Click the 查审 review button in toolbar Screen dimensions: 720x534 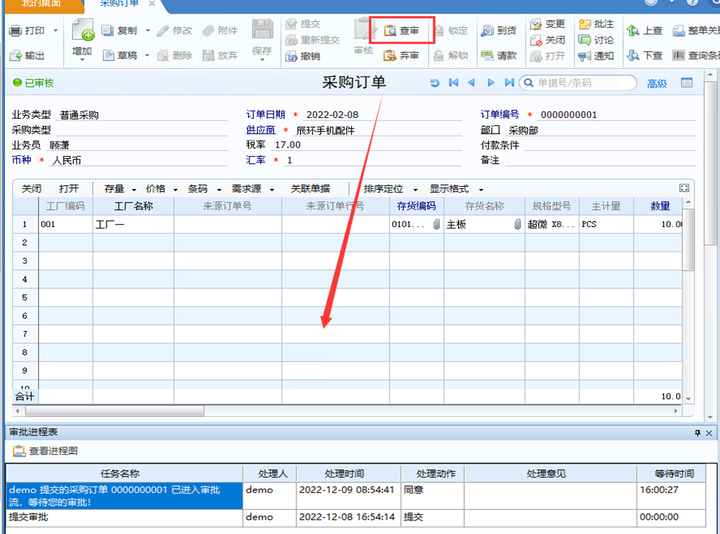[402, 32]
